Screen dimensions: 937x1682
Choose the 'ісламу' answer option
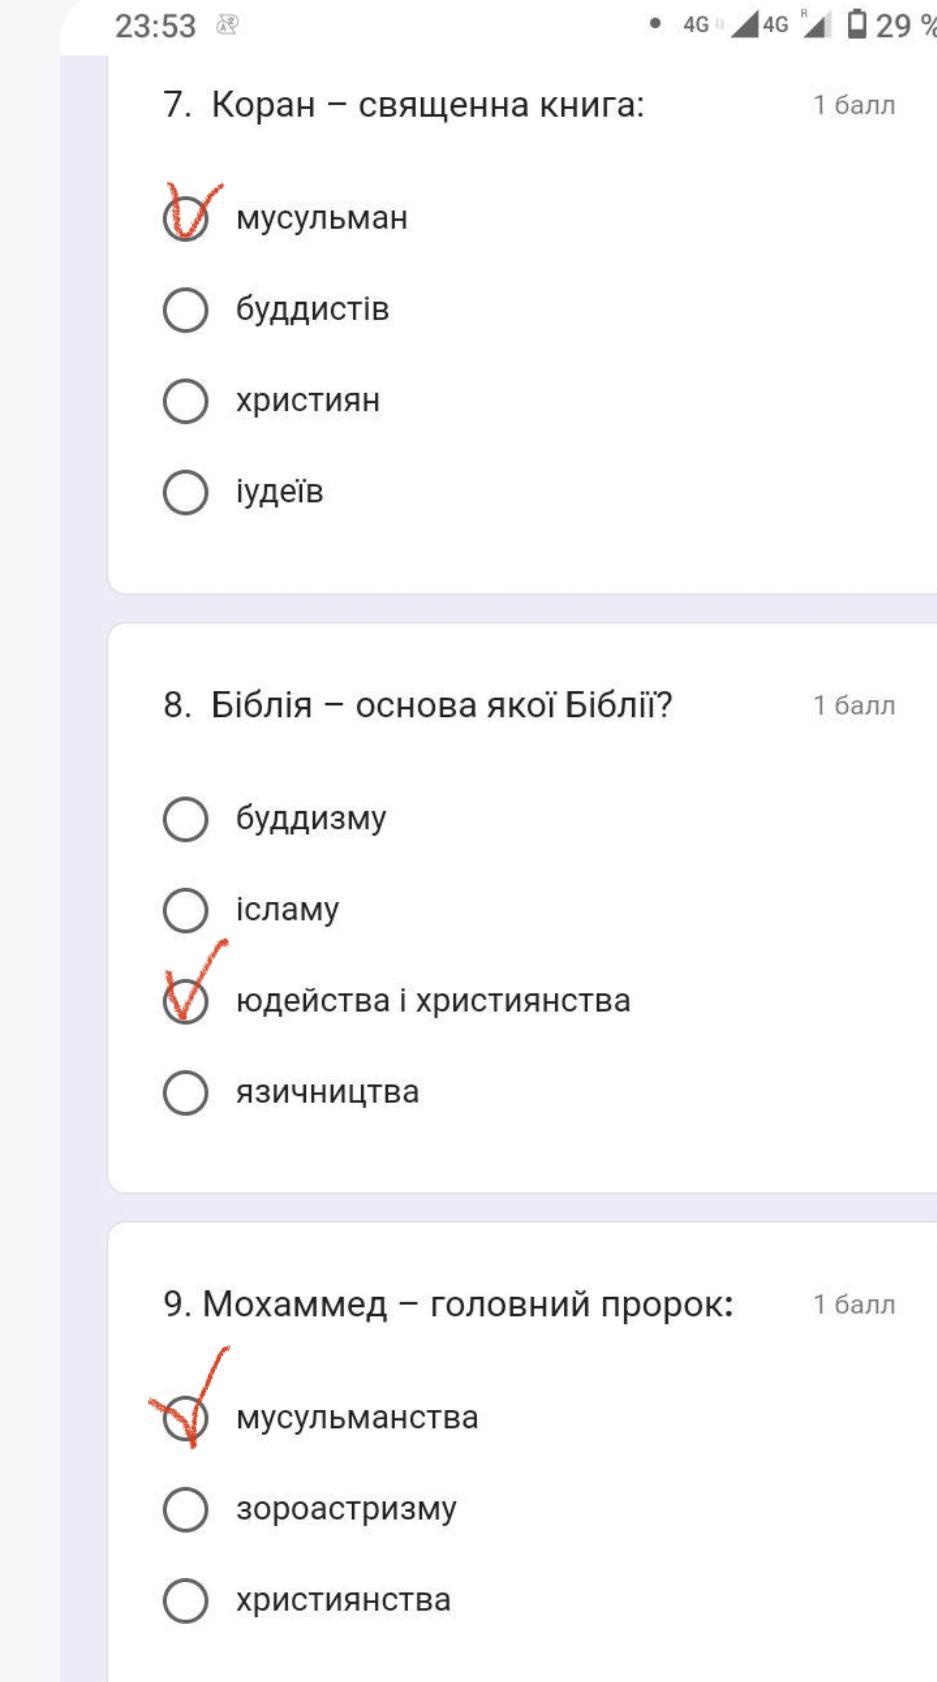pos(186,910)
